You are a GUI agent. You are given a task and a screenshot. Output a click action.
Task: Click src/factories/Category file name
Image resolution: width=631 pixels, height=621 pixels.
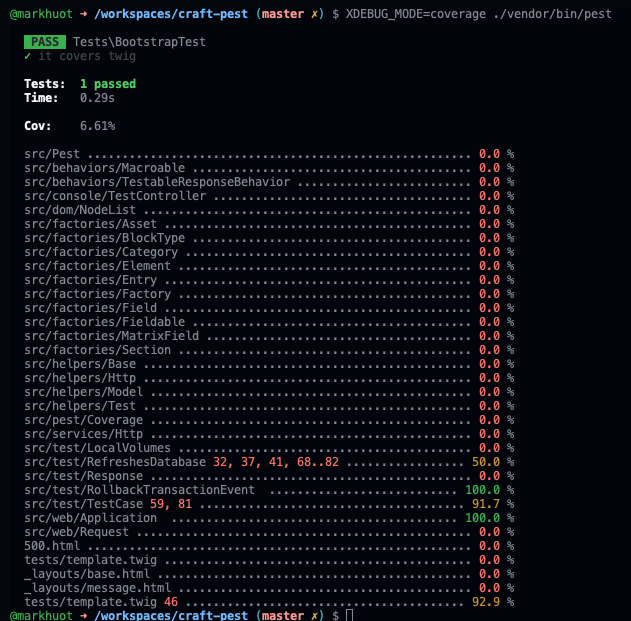(101, 252)
